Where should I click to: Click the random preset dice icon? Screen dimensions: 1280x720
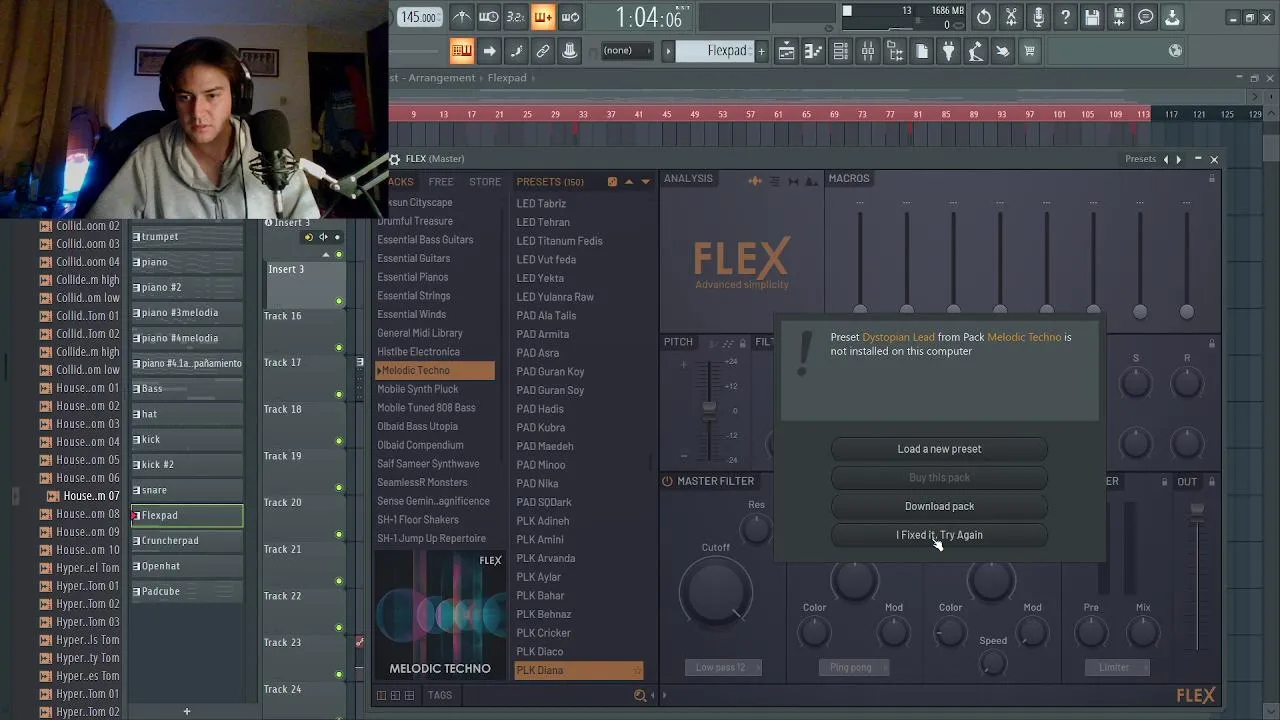612,181
